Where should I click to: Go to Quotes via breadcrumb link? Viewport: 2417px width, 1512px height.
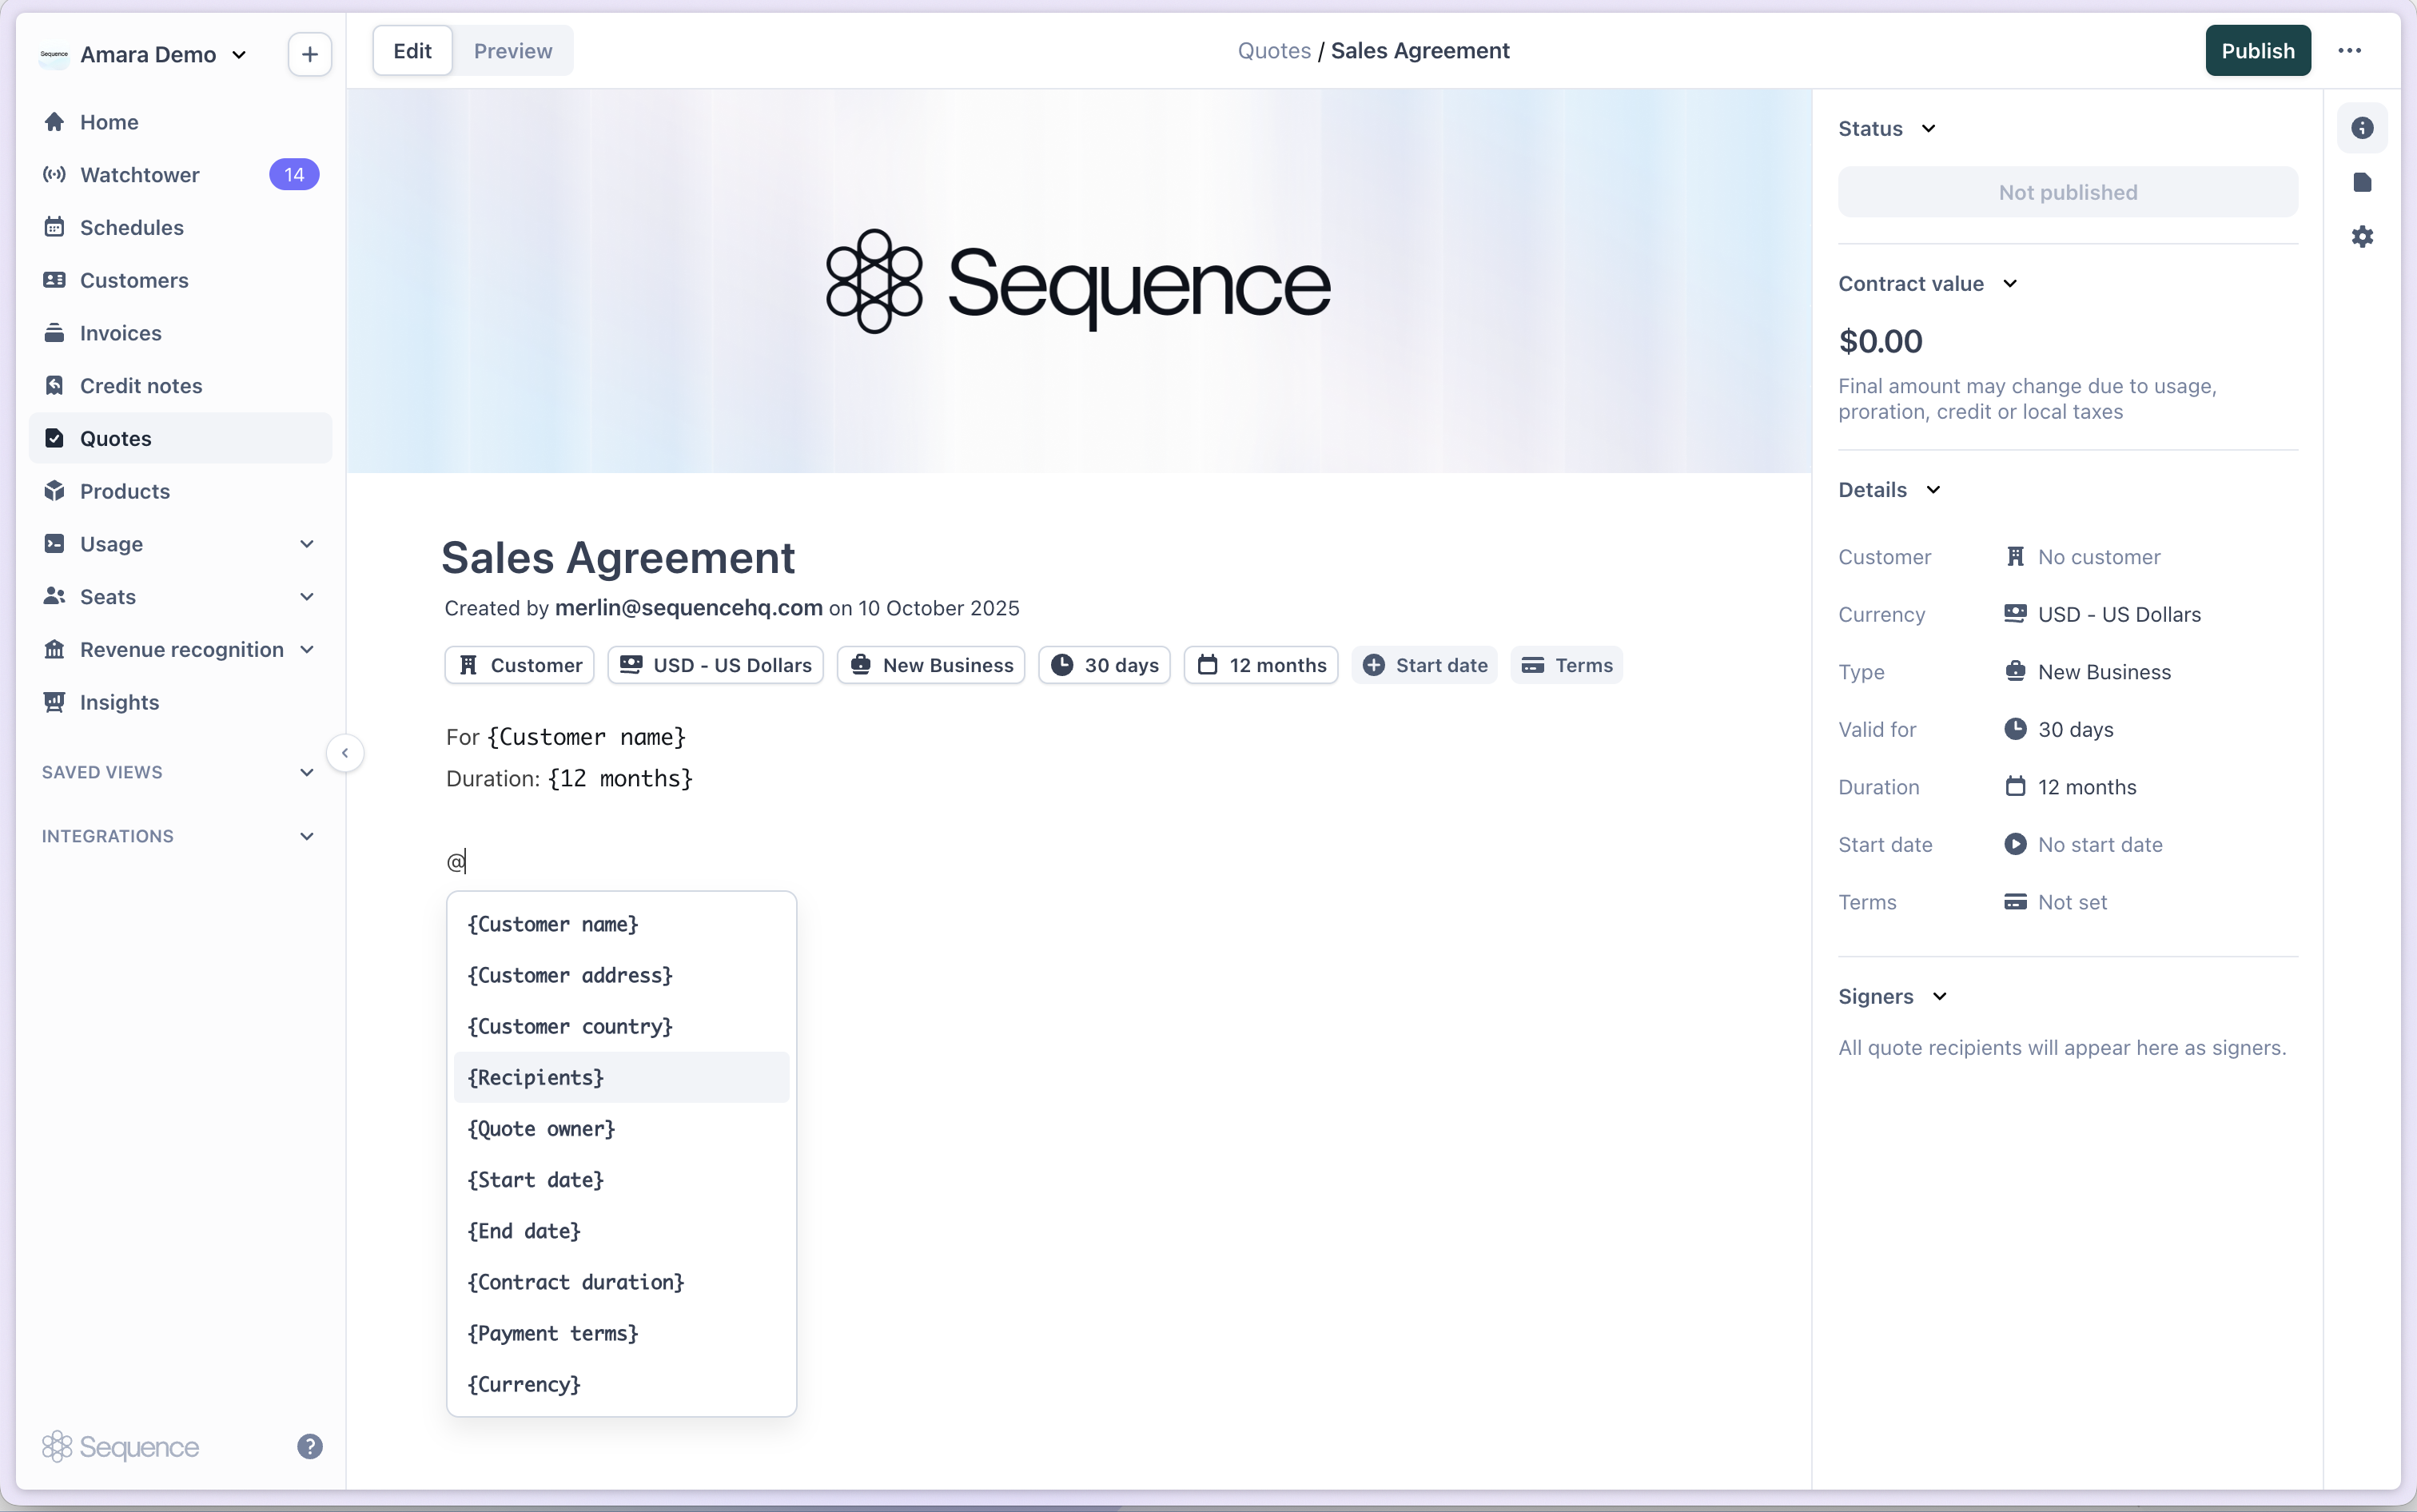point(1273,51)
